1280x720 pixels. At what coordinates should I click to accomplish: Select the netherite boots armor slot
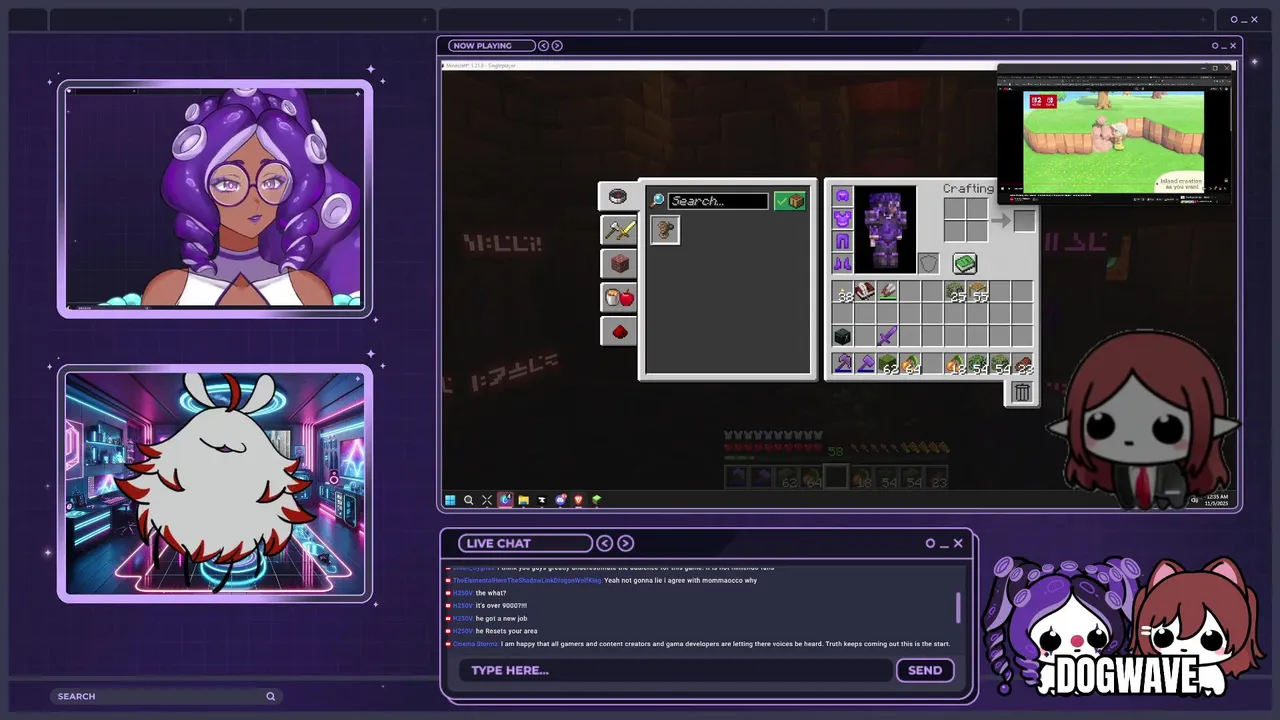(842, 263)
